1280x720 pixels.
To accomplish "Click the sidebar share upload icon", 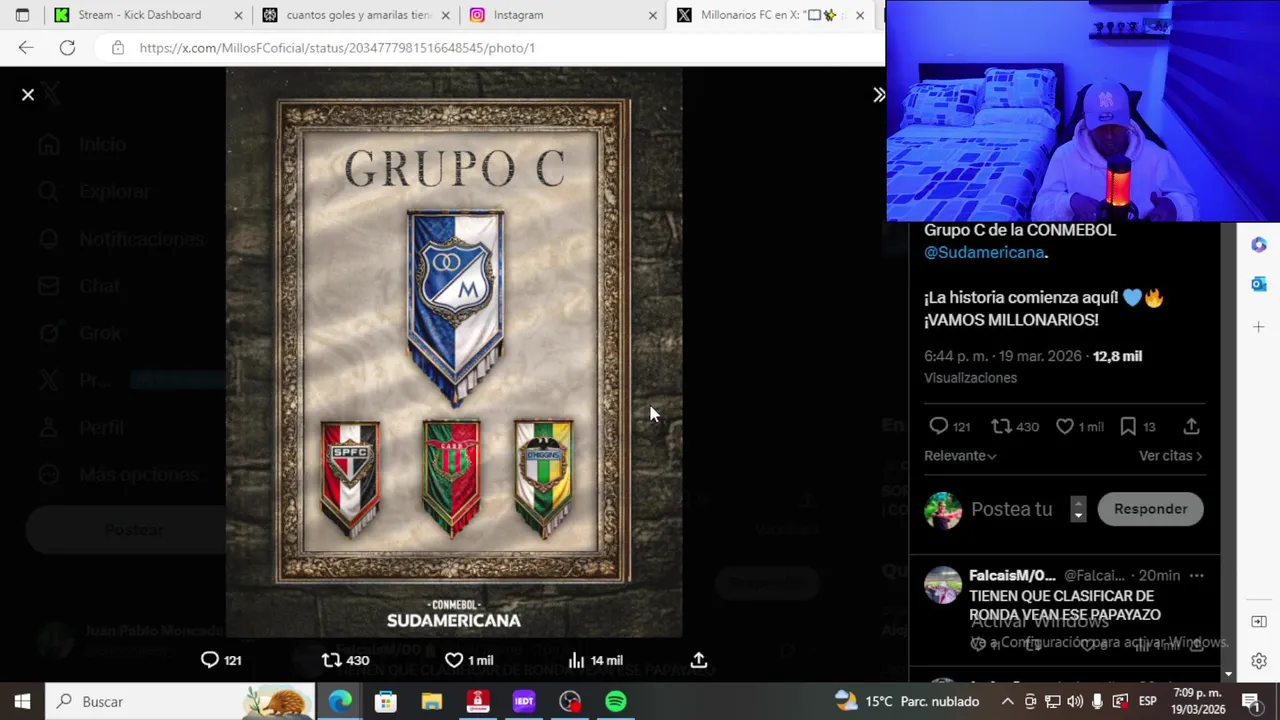I will (x=1191, y=427).
